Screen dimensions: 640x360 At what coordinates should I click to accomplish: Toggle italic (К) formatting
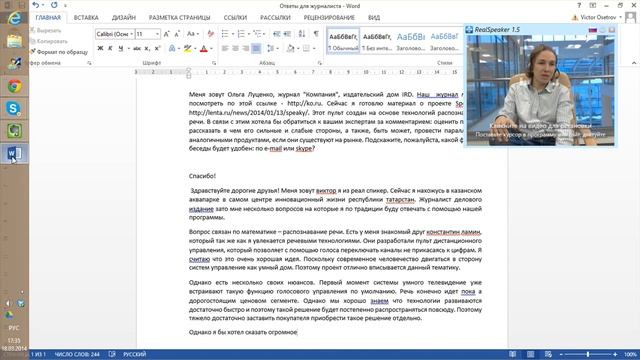(x=110, y=49)
